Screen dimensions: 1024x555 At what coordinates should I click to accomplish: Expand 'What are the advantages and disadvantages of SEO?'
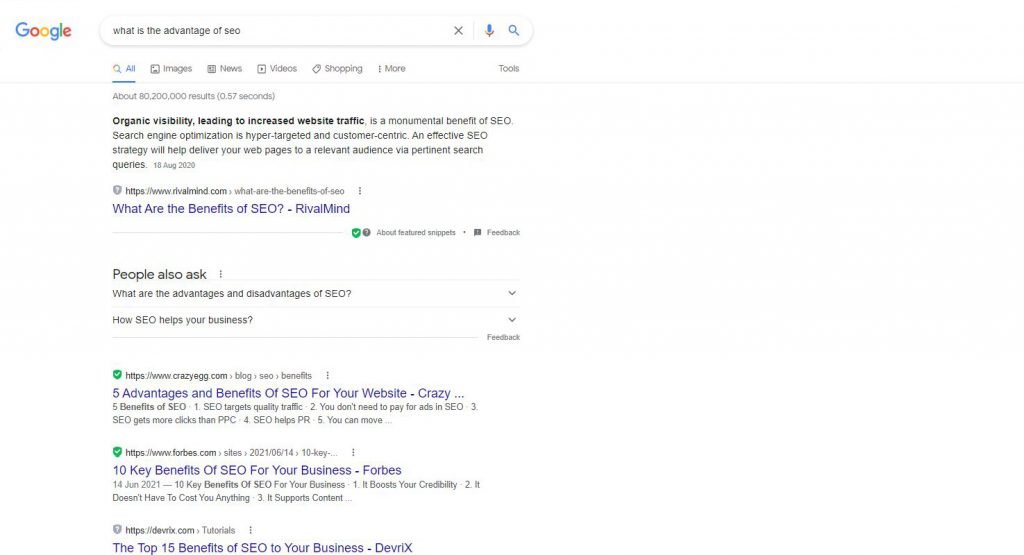316,294
